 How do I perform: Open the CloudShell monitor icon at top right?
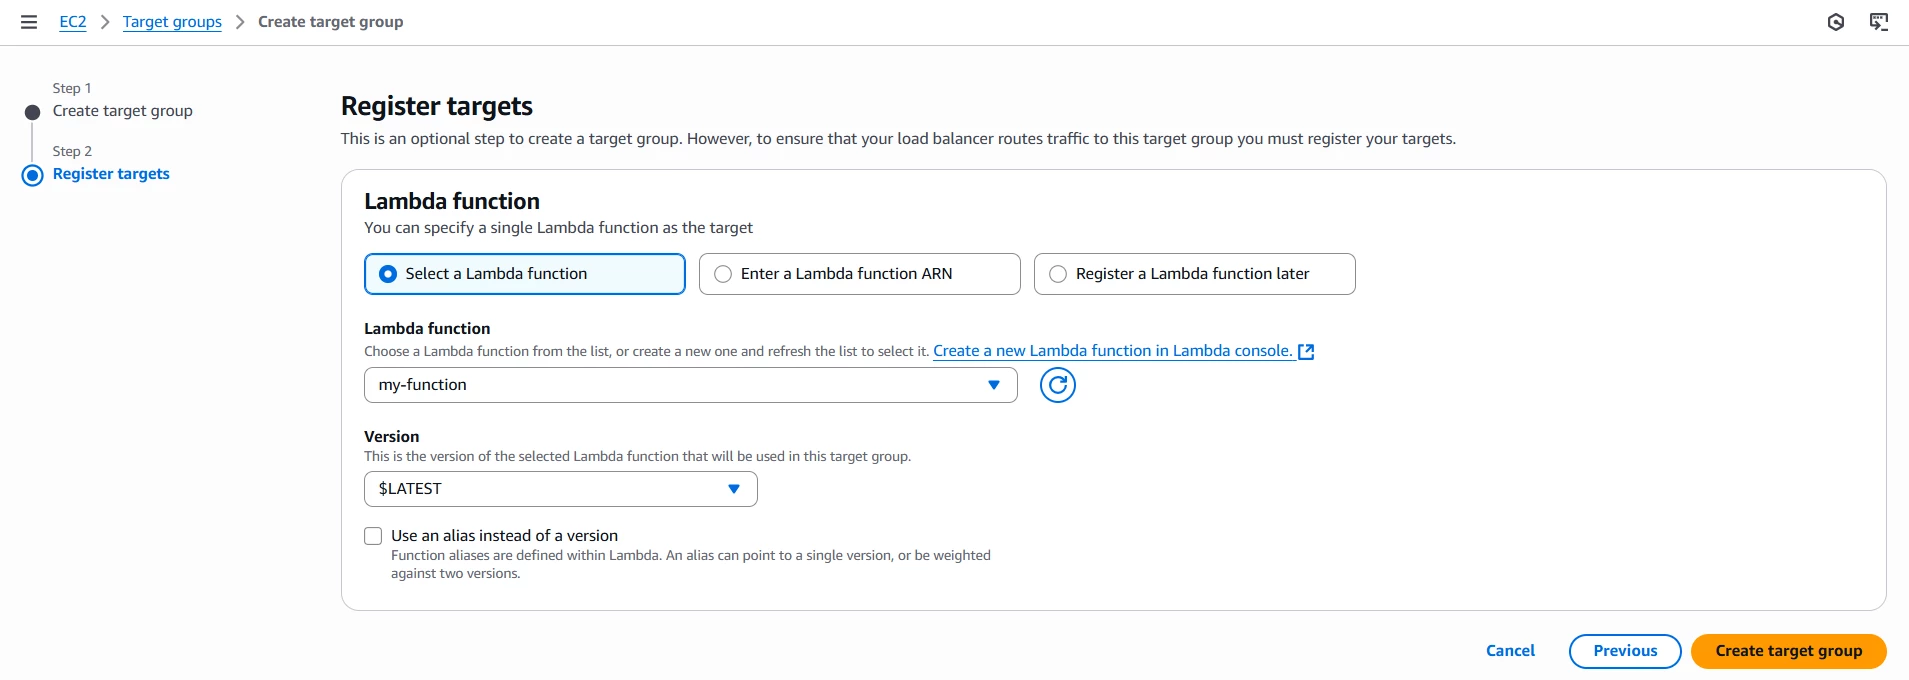coord(1879,22)
